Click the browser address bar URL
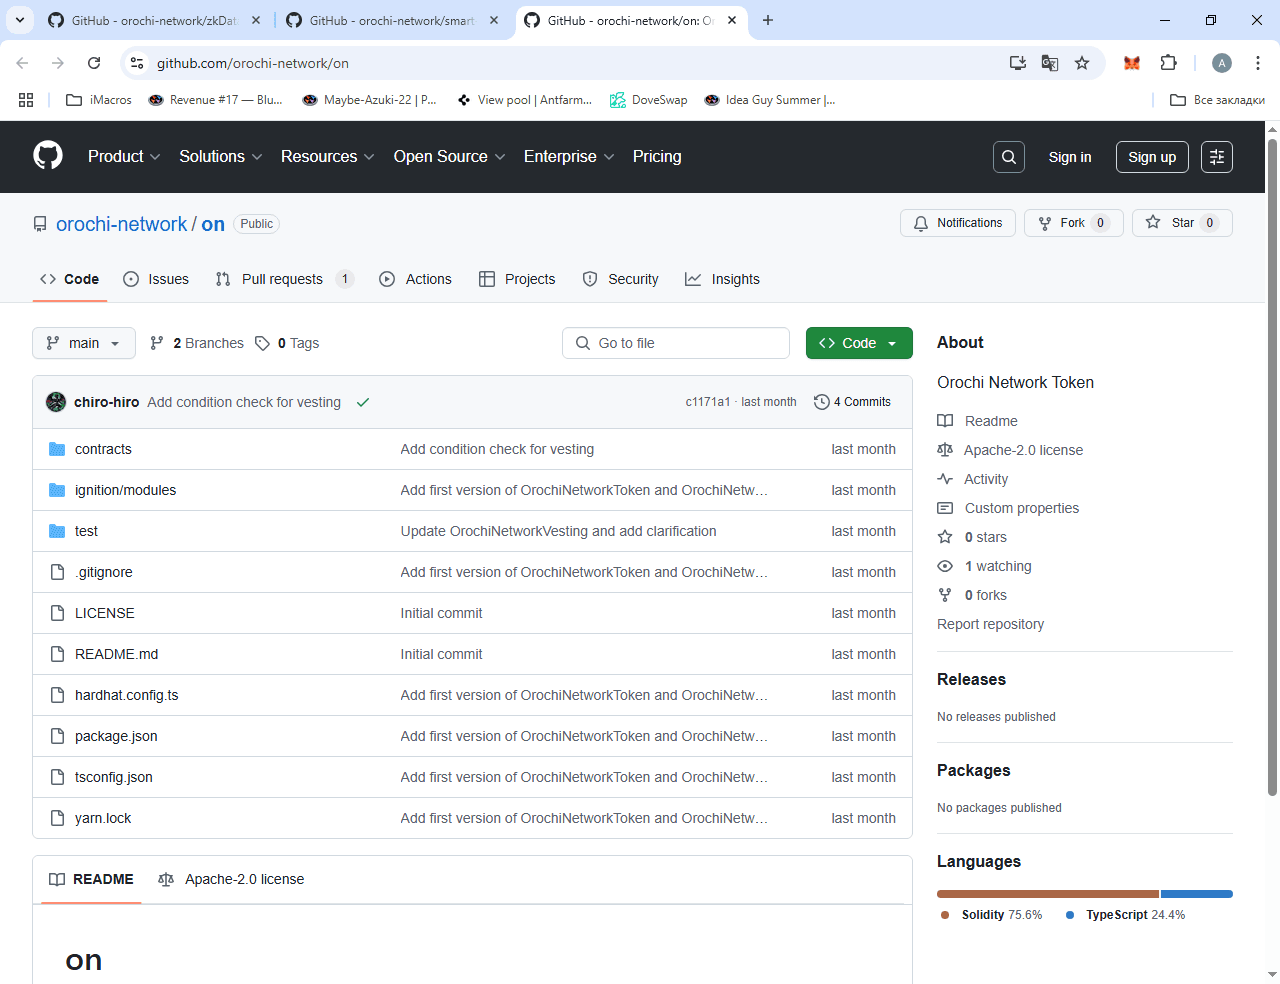Screen dimensions: 1280x984 point(253,63)
